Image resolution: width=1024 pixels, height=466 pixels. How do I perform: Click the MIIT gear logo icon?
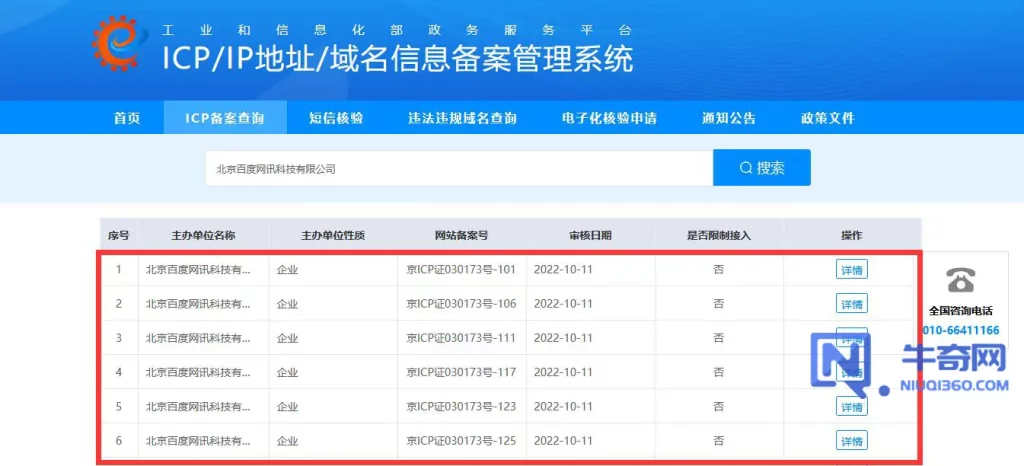pos(120,43)
